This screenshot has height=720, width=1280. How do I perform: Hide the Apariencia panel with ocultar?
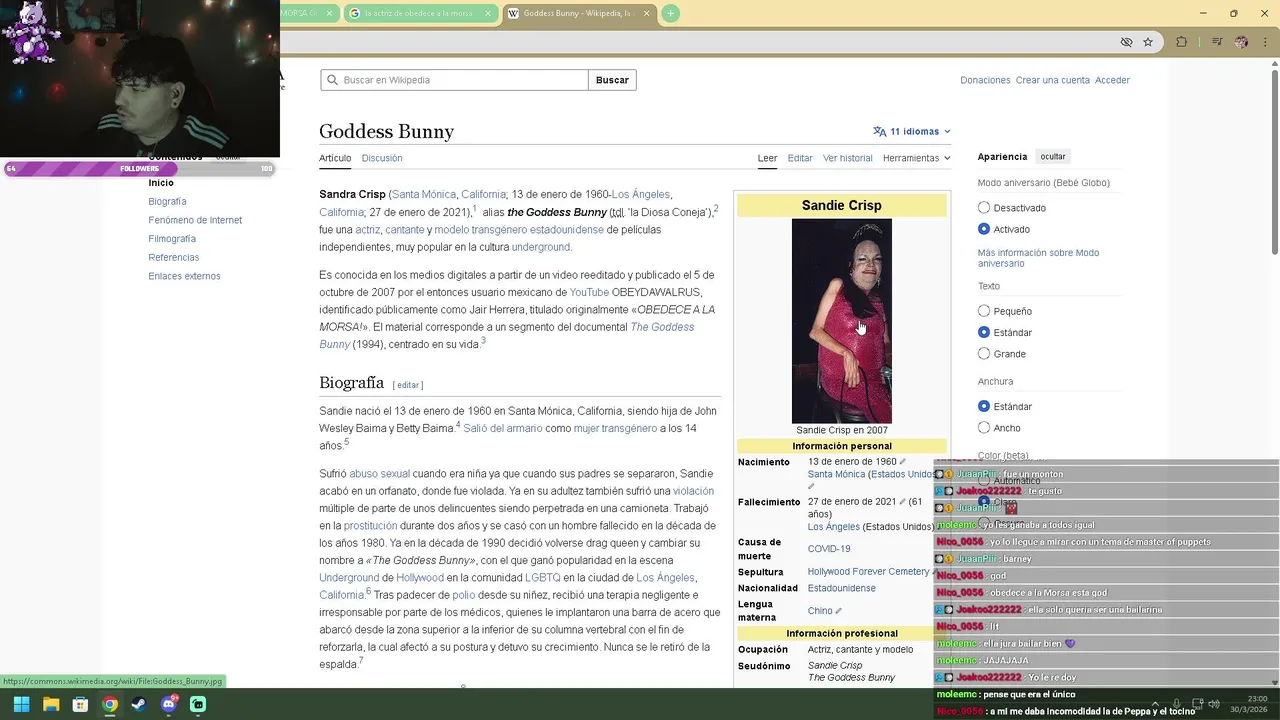(1053, 157)
